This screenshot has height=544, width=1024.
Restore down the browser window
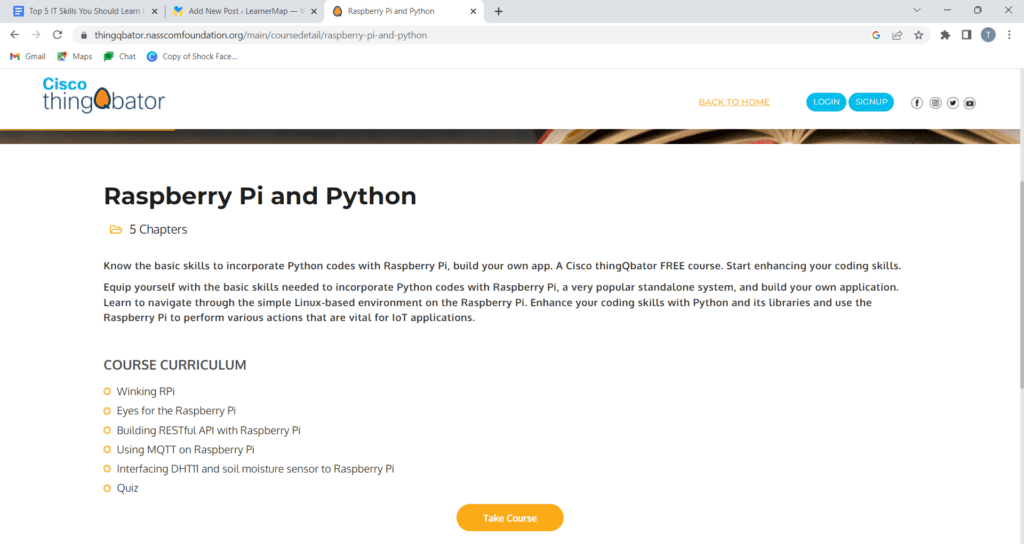978,10
